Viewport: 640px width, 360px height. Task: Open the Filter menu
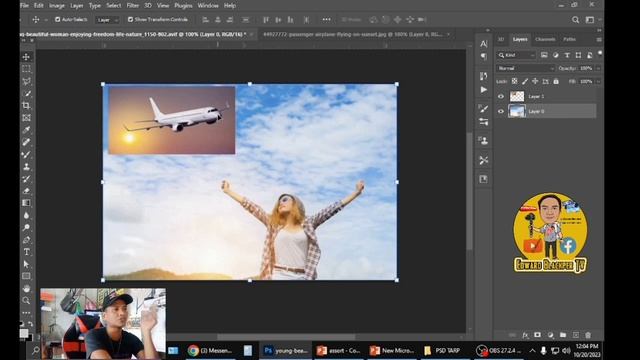(133, 6)
